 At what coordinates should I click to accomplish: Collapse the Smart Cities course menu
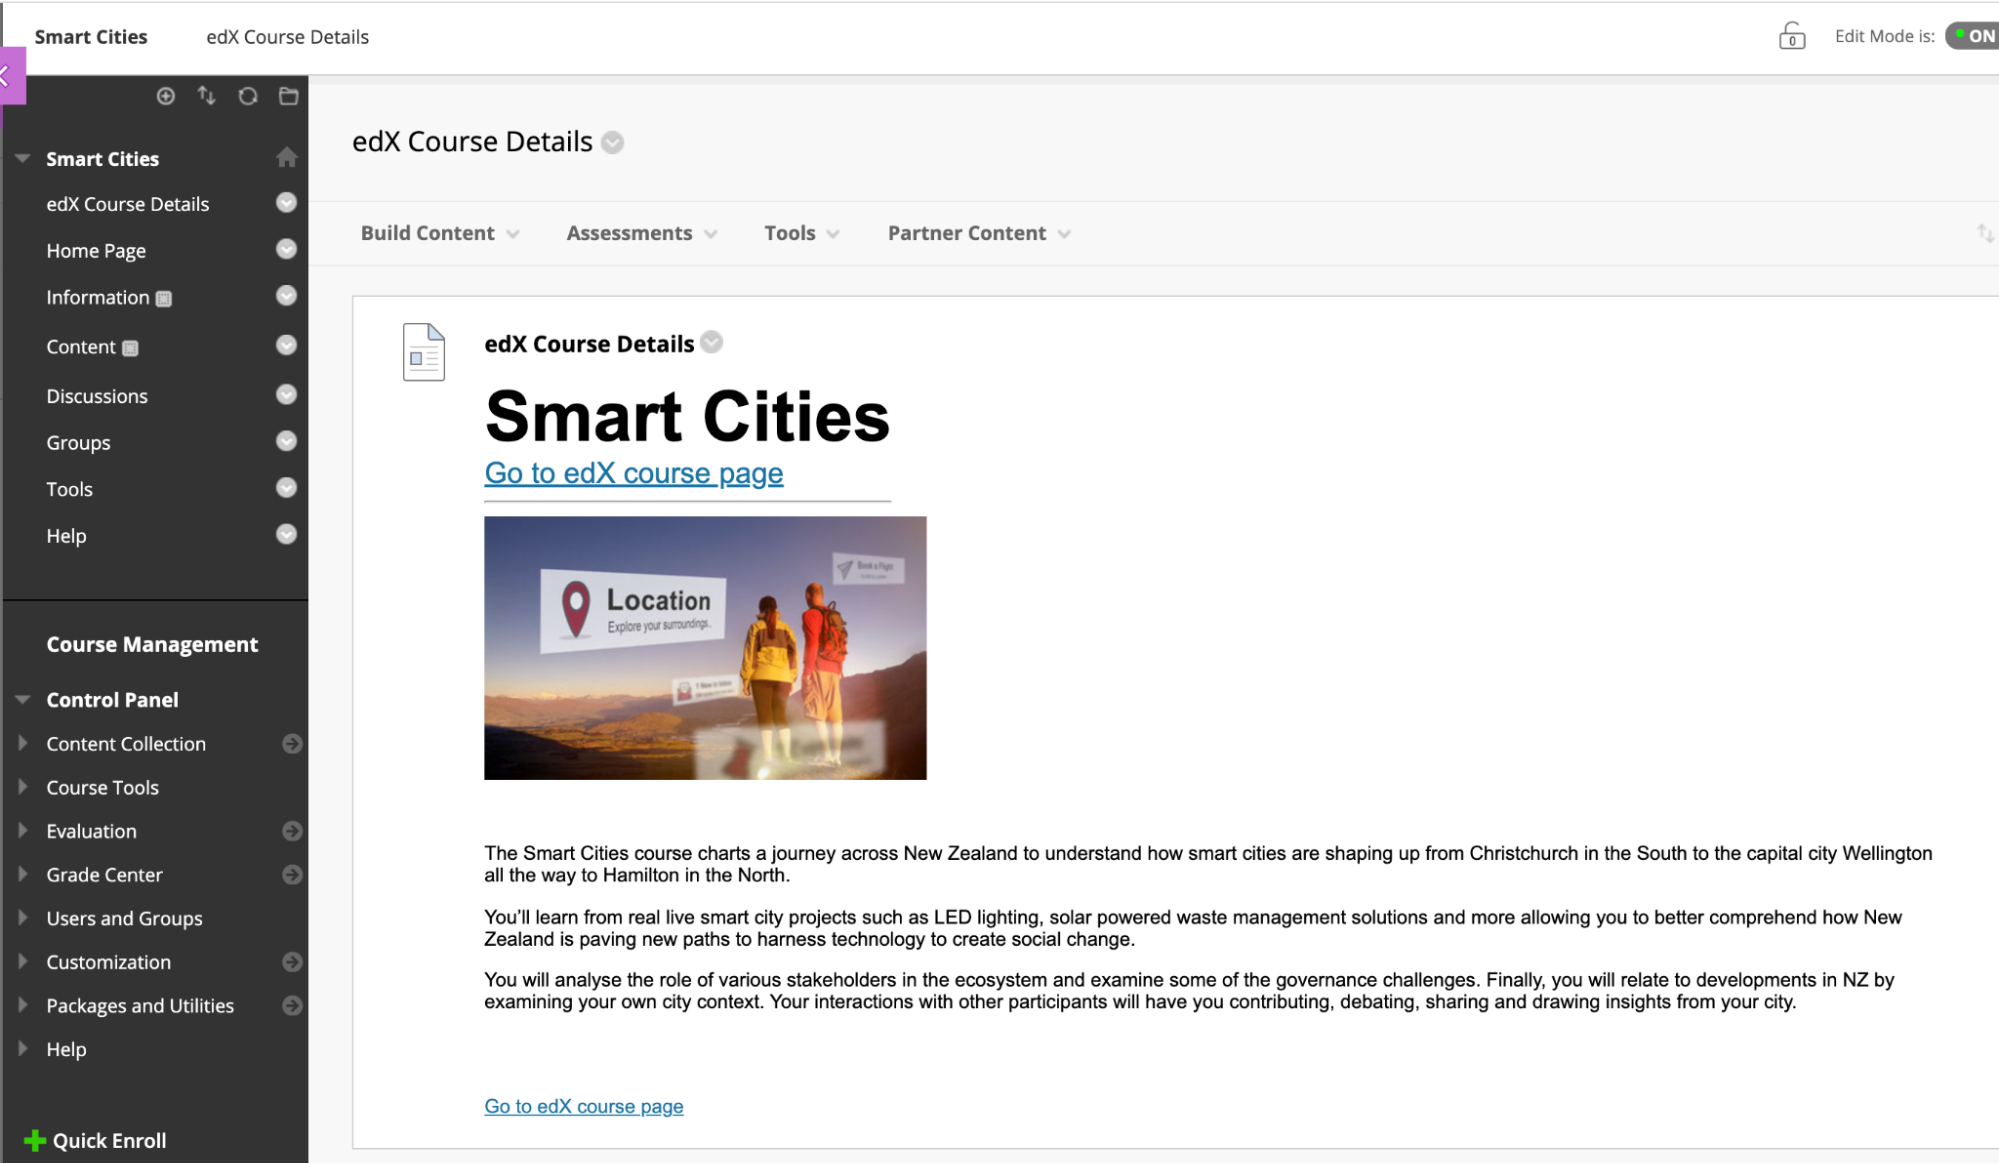tap(23, 159)
